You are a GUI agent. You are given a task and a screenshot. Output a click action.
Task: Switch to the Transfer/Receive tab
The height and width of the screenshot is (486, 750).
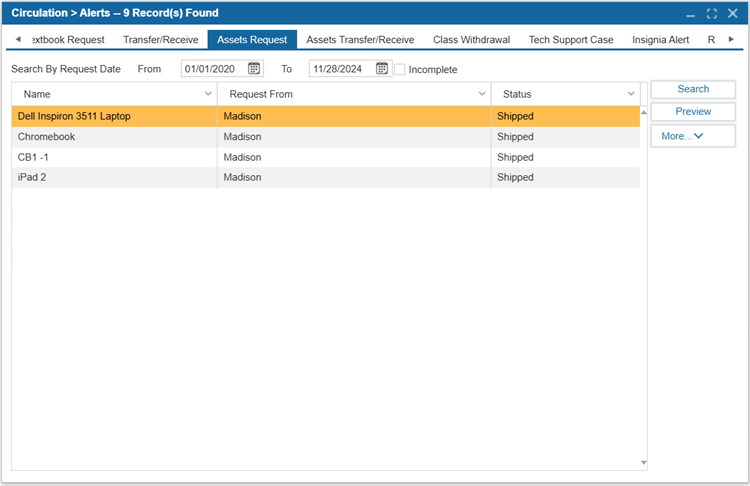click(161, 40)
